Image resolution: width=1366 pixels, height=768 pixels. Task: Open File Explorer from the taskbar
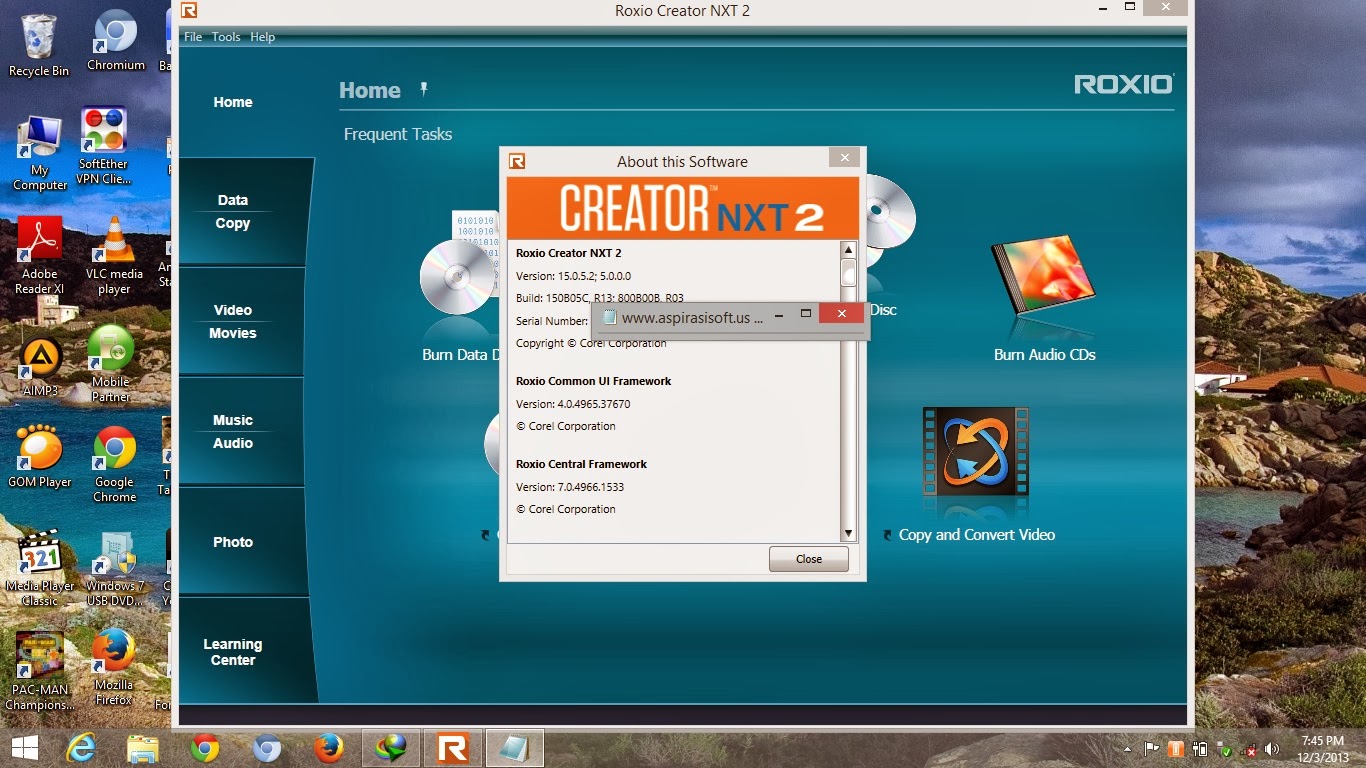pos(143,747)
